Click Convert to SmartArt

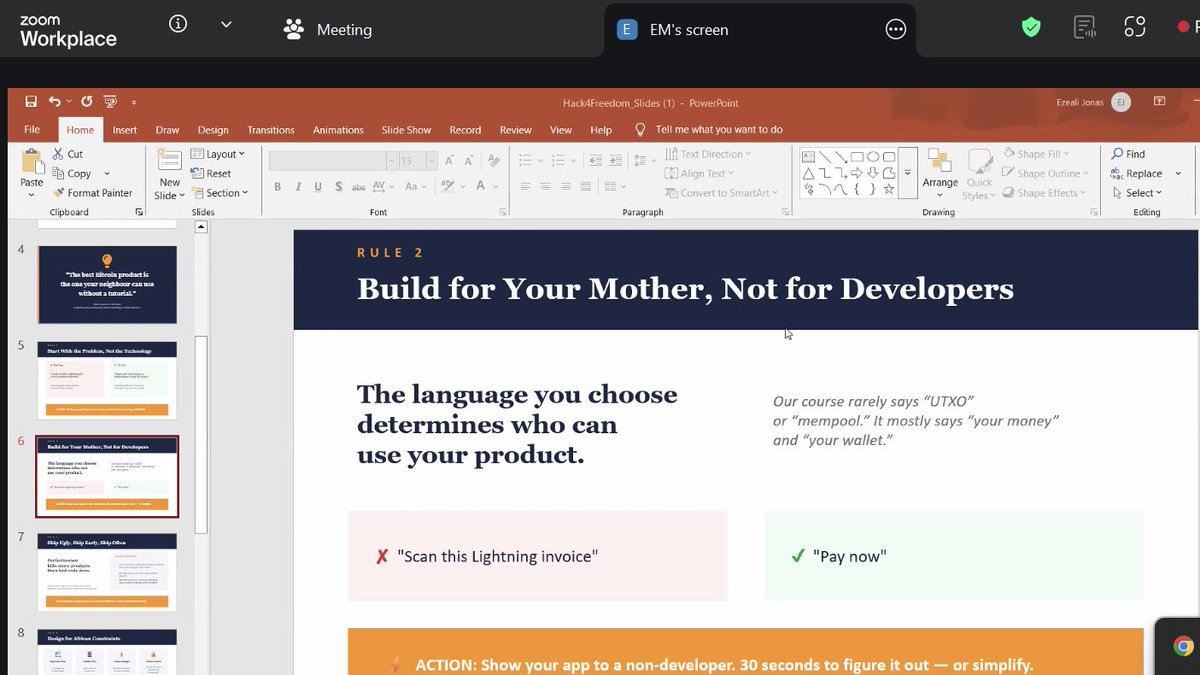(719, 193)
